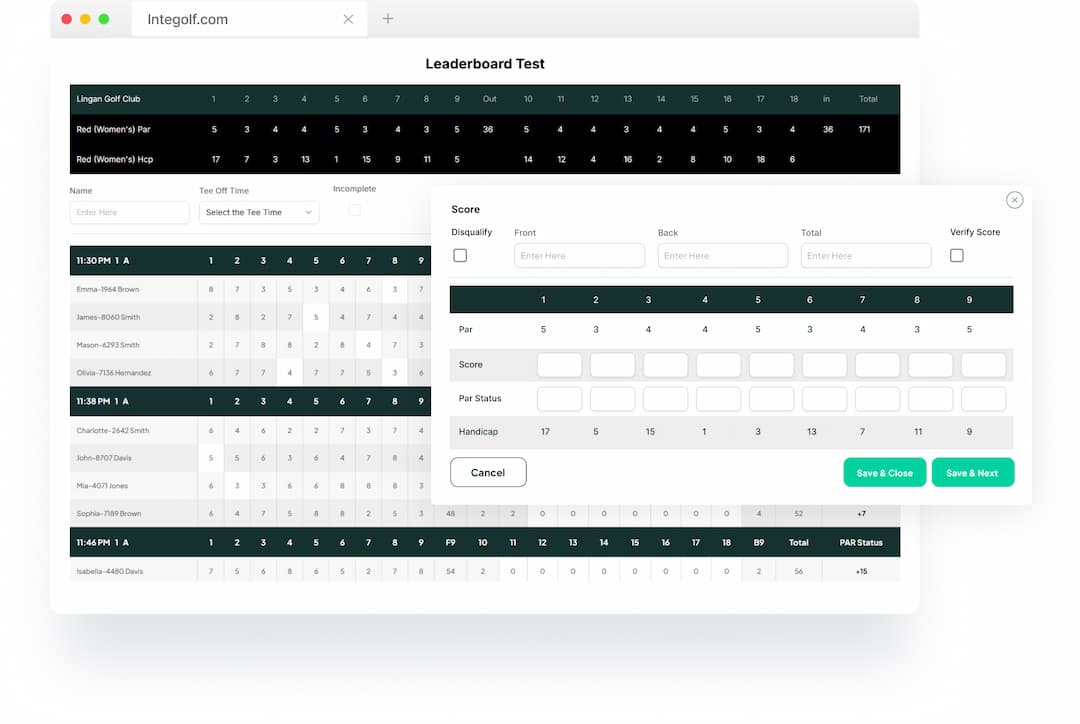Click the Total score Enter Here field
The height and width of the screenshot is (724, 1080).
pyautogui.click(x=865, y=255)
